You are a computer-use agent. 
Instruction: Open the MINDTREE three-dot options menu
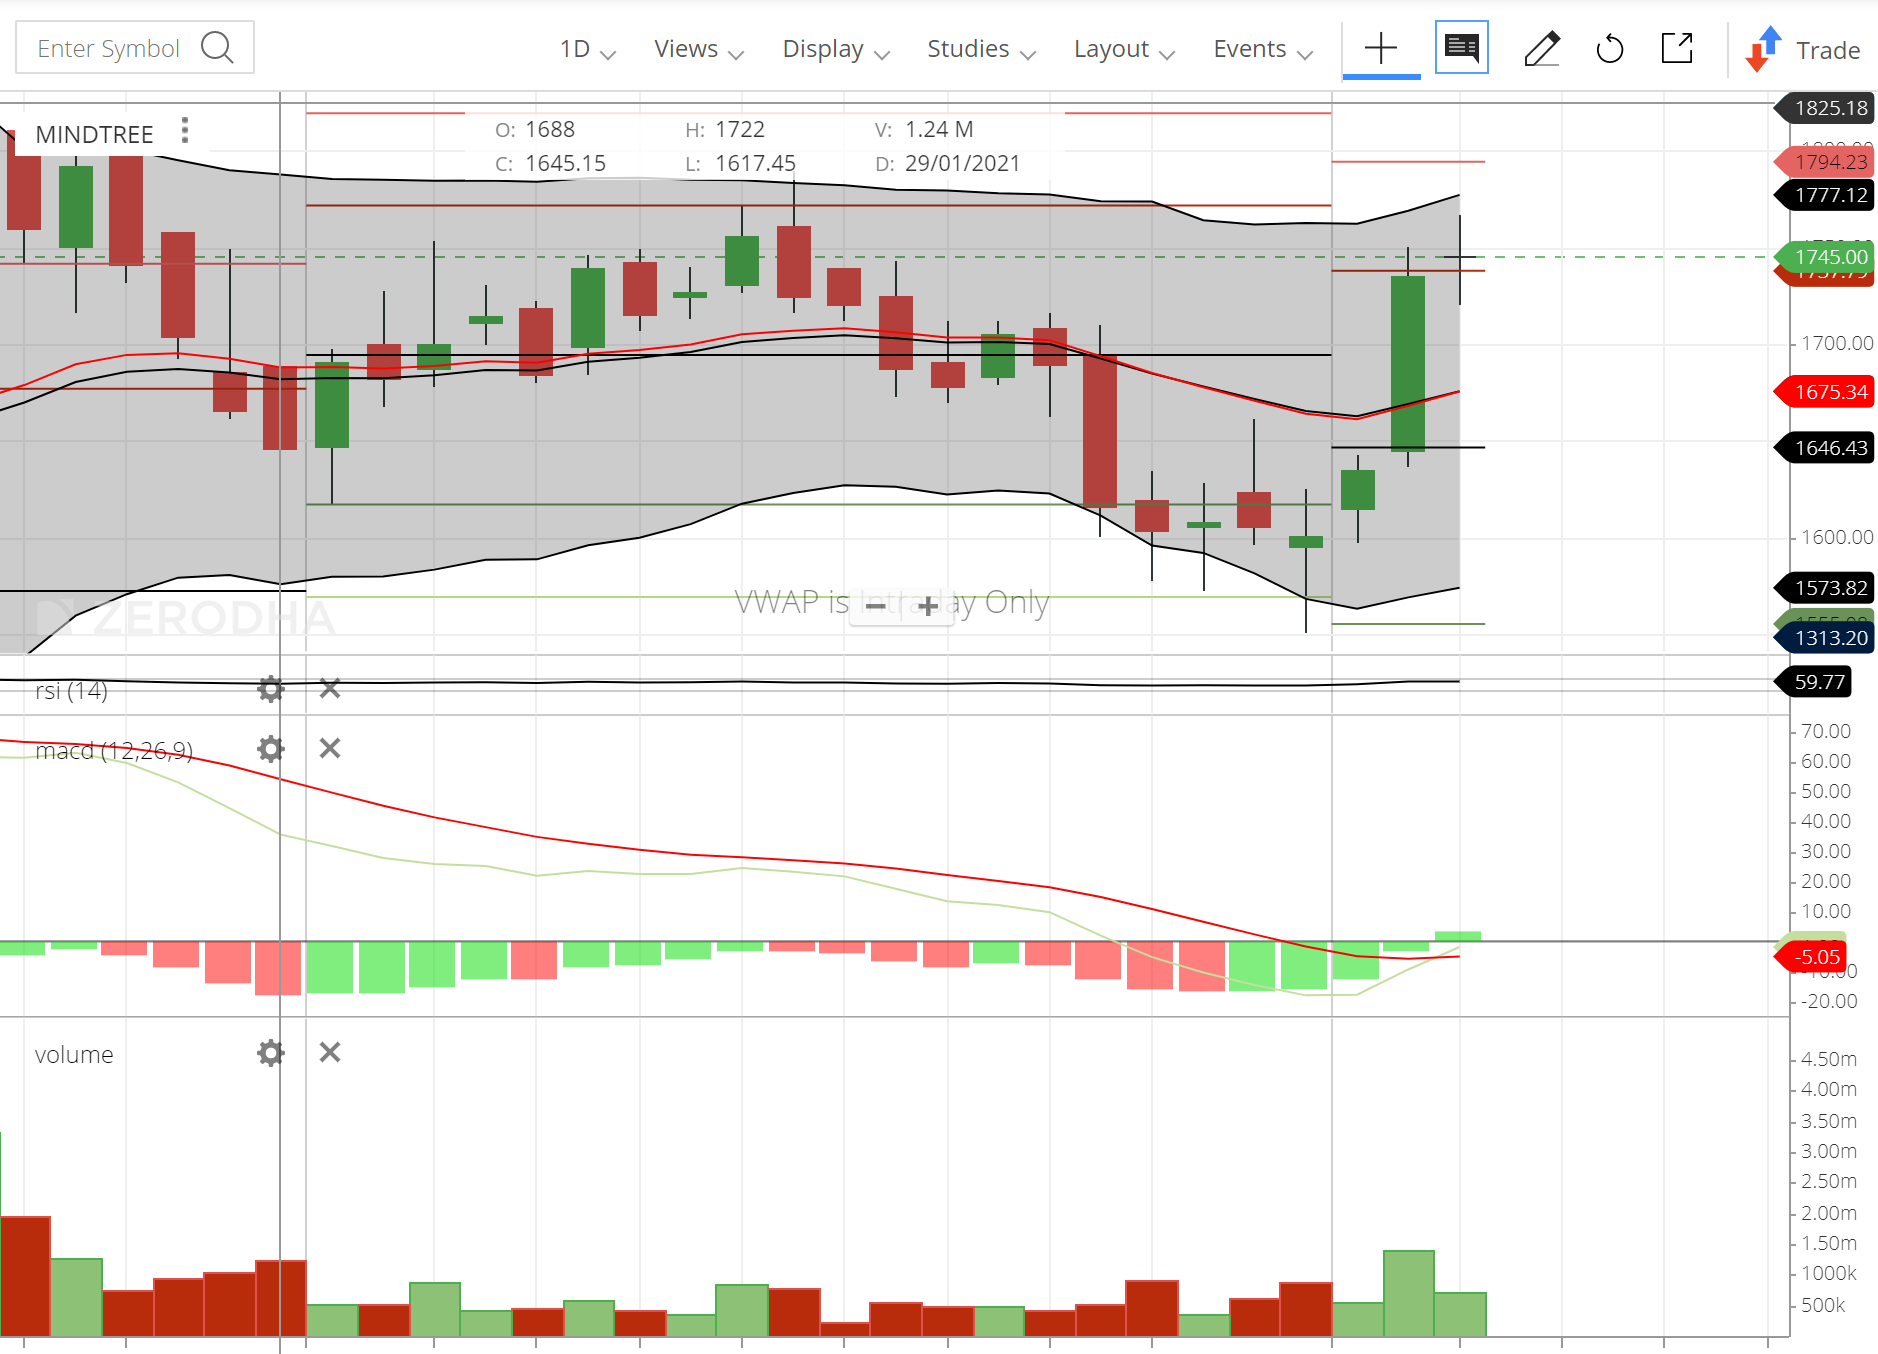click(185, 130)
